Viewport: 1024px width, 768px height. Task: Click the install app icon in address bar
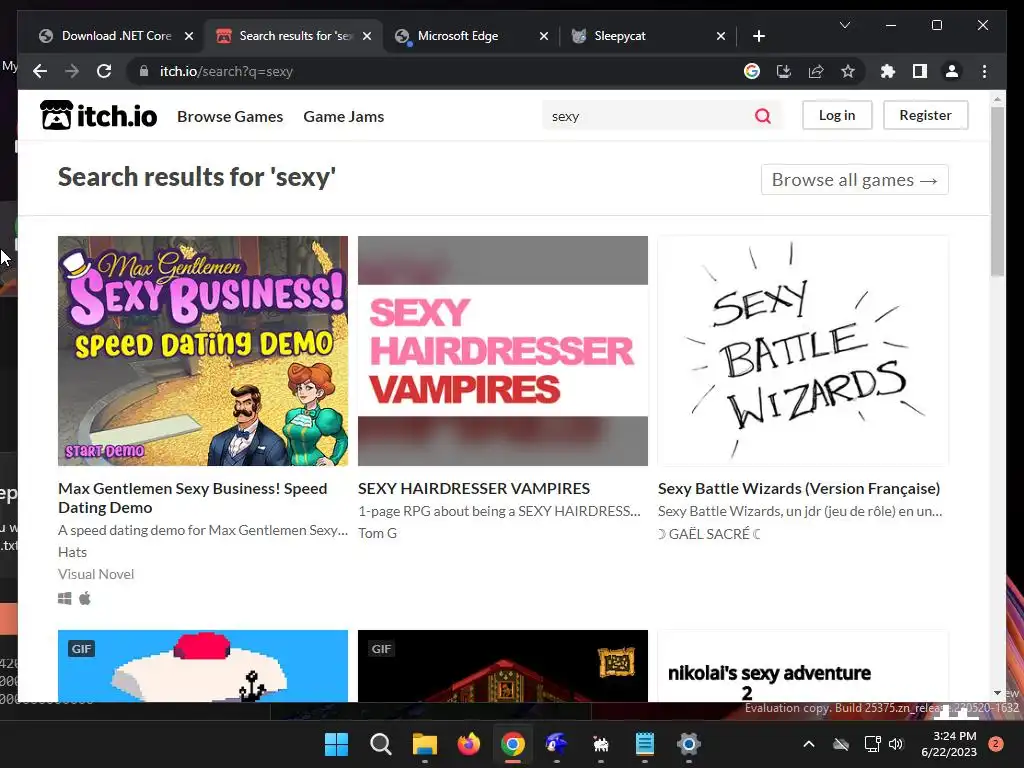[x=784, y=71]
